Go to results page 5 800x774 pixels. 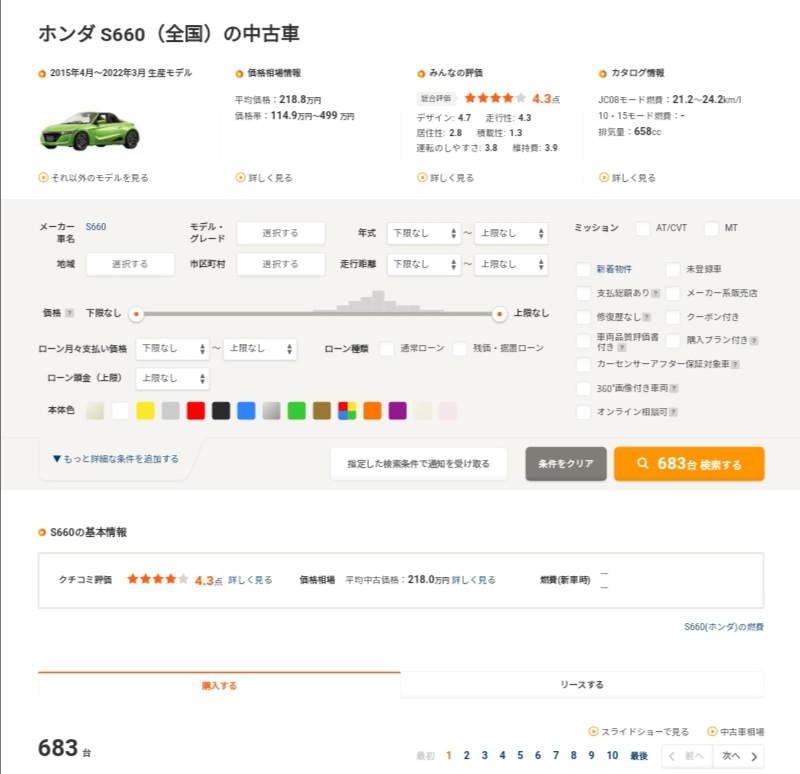tap(520, 755)
